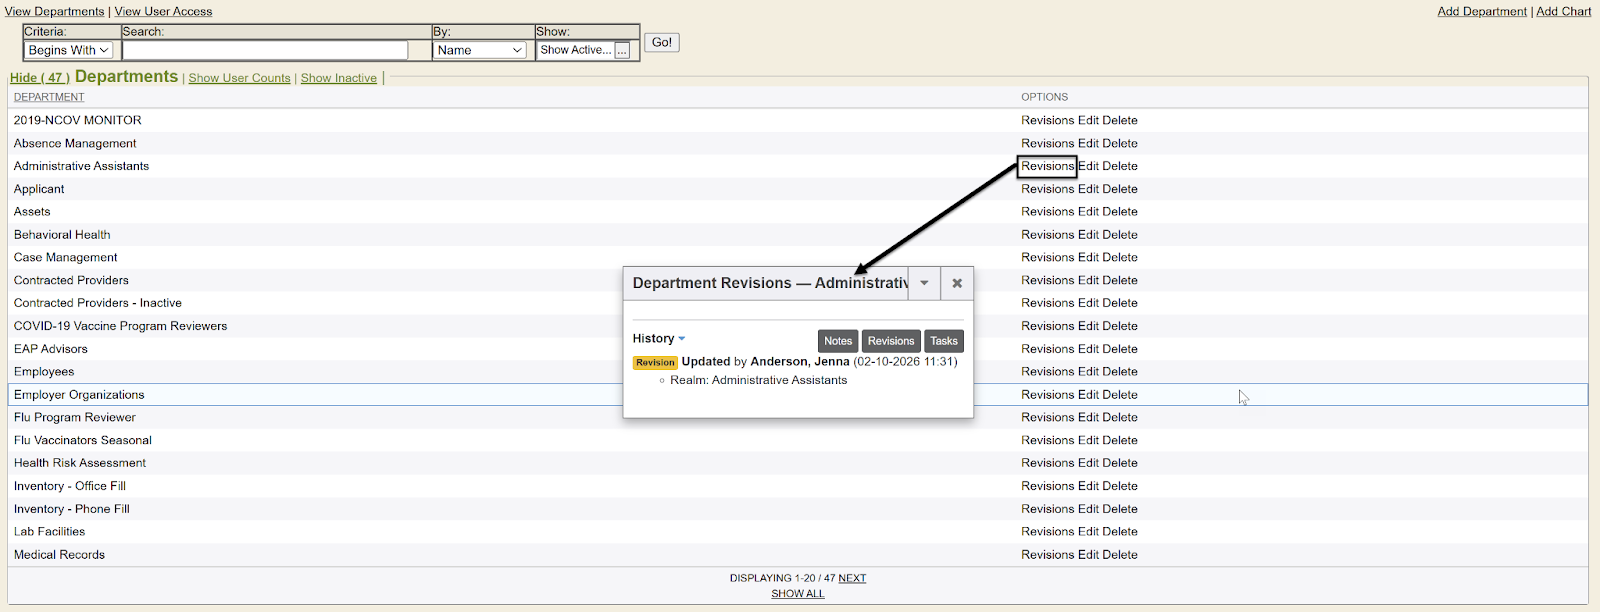The image size is (1600, 612).
Task: Expand the History dropdown in popup
Action: [659, 339]
